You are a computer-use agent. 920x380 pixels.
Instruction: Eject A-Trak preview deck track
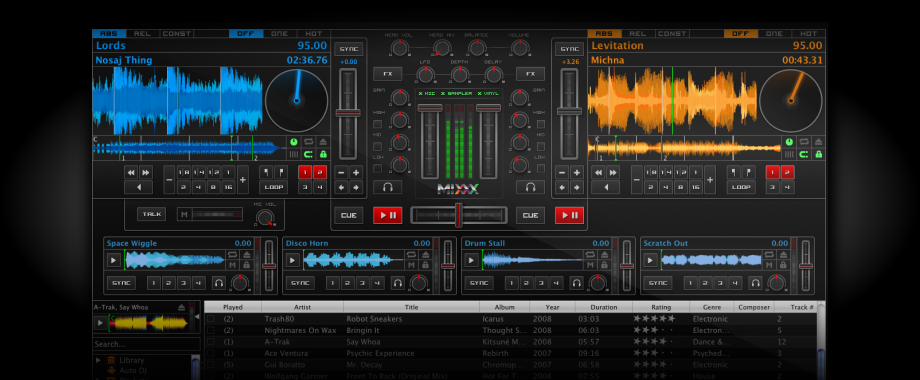[x=181, y=307]
